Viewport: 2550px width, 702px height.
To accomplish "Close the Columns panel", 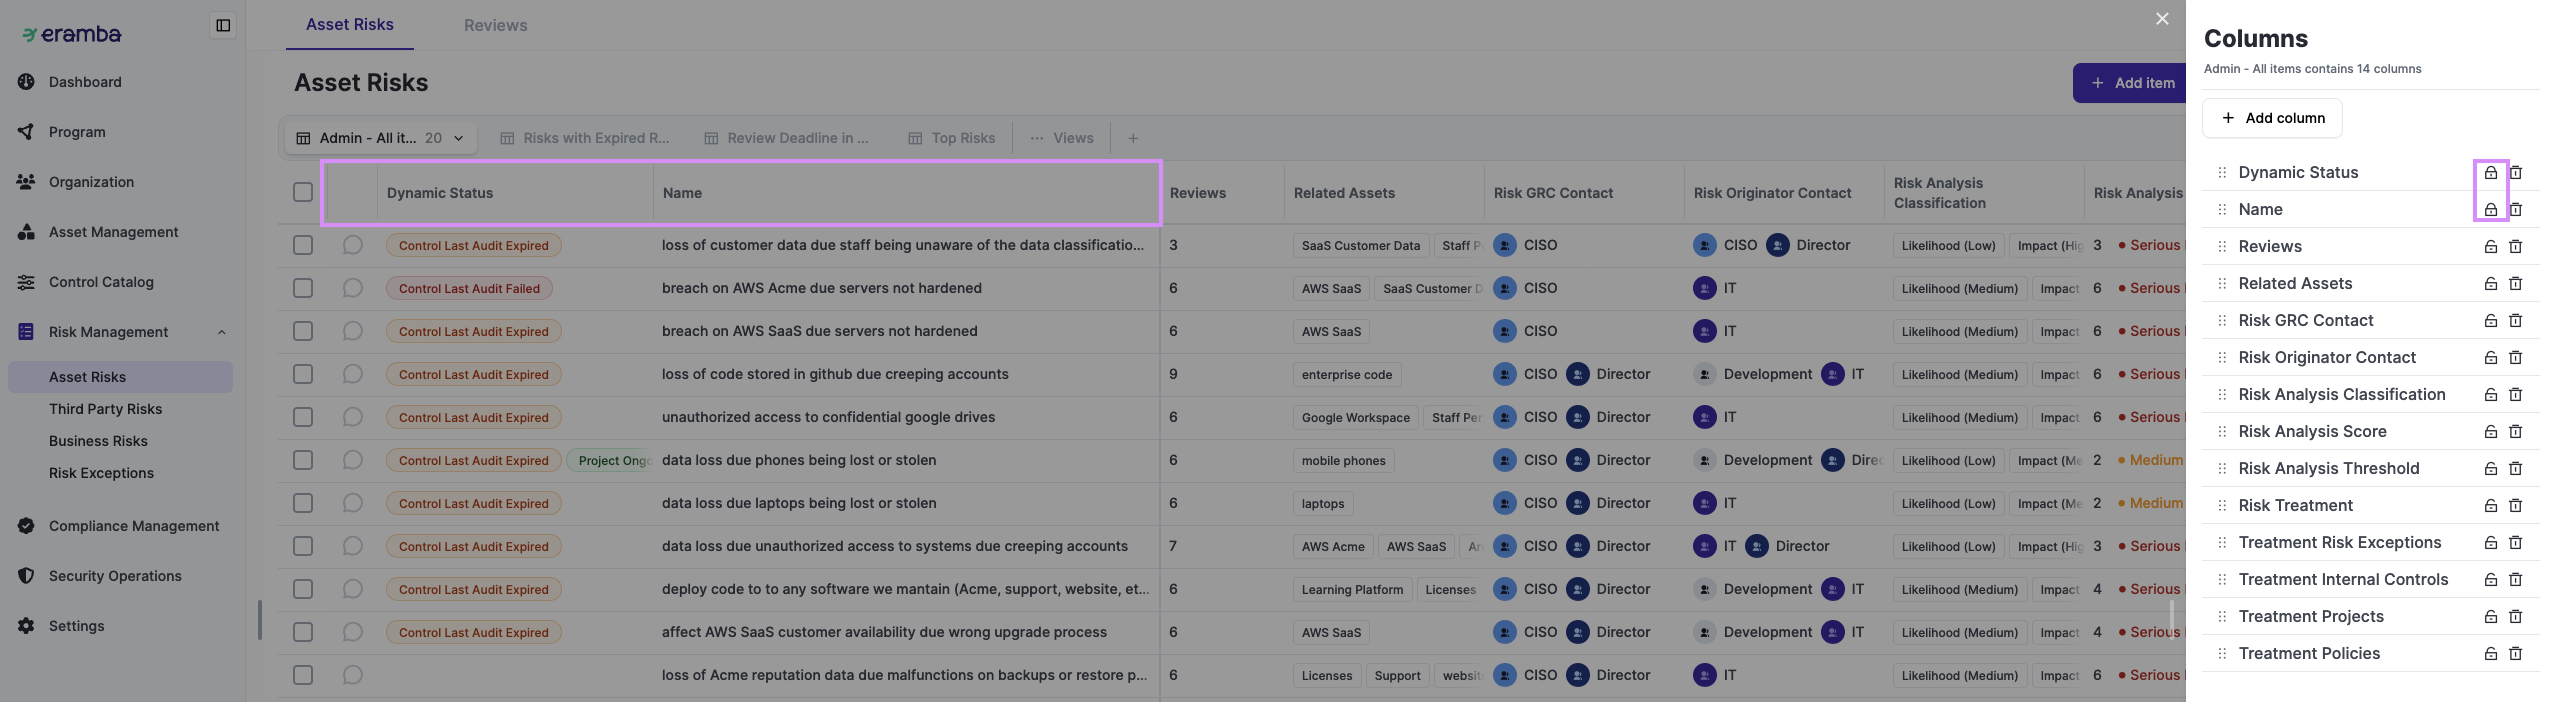I will coord(2162,19).
